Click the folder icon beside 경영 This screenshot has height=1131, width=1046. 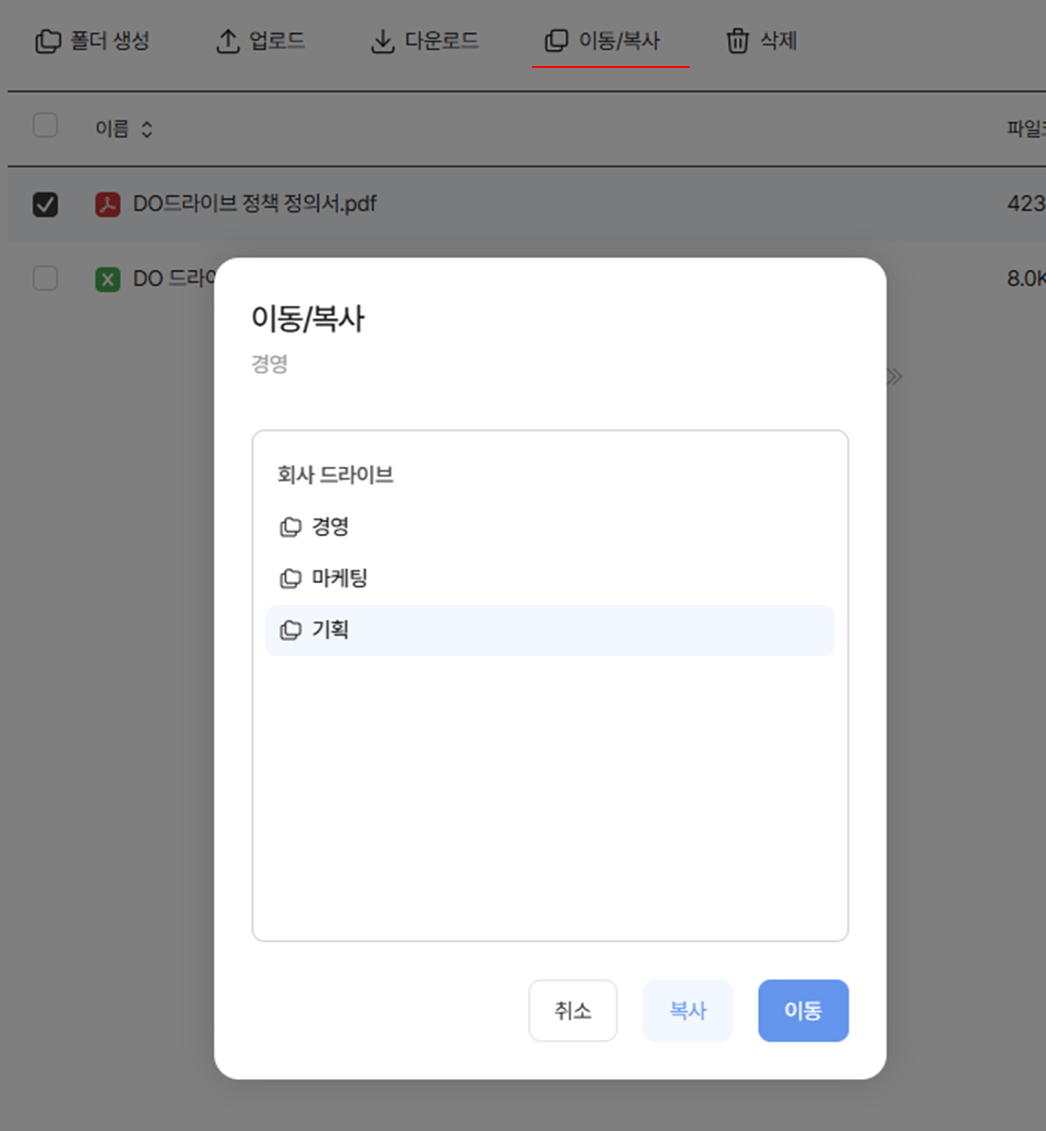click(290, 527)
